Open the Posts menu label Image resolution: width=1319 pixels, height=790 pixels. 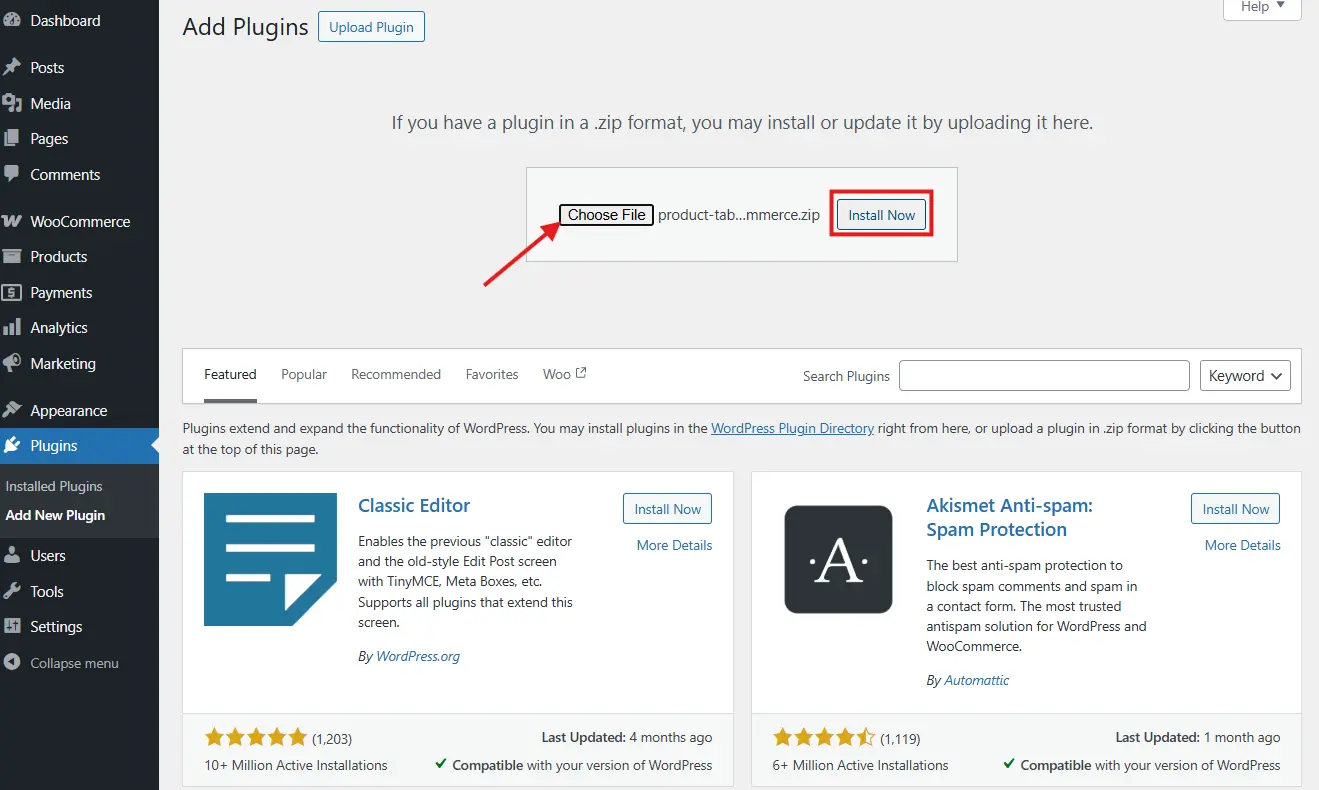click(x=47, y=67)
